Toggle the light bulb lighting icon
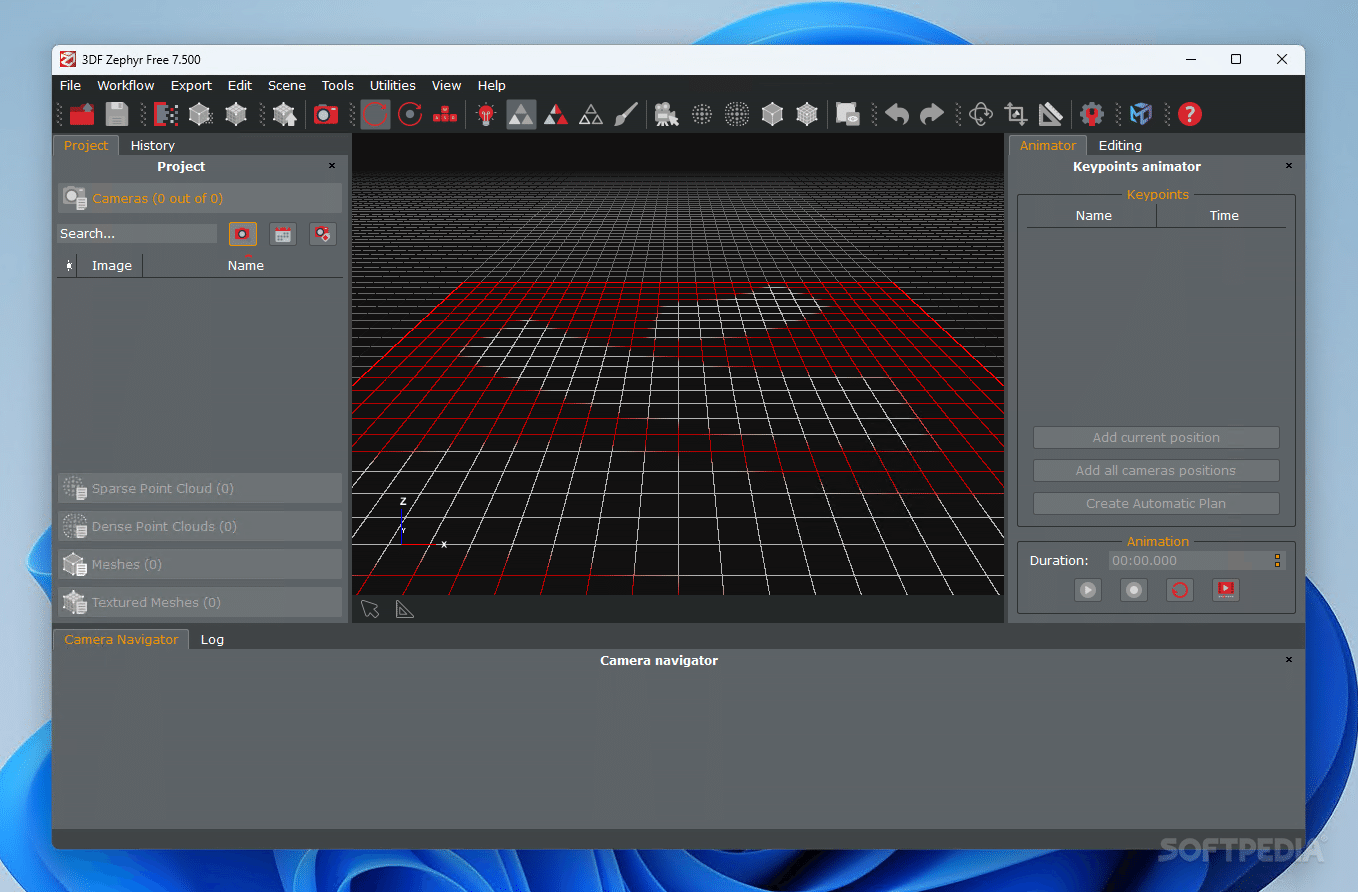This screenshot has width=1358, height=892. click(486, 114)
